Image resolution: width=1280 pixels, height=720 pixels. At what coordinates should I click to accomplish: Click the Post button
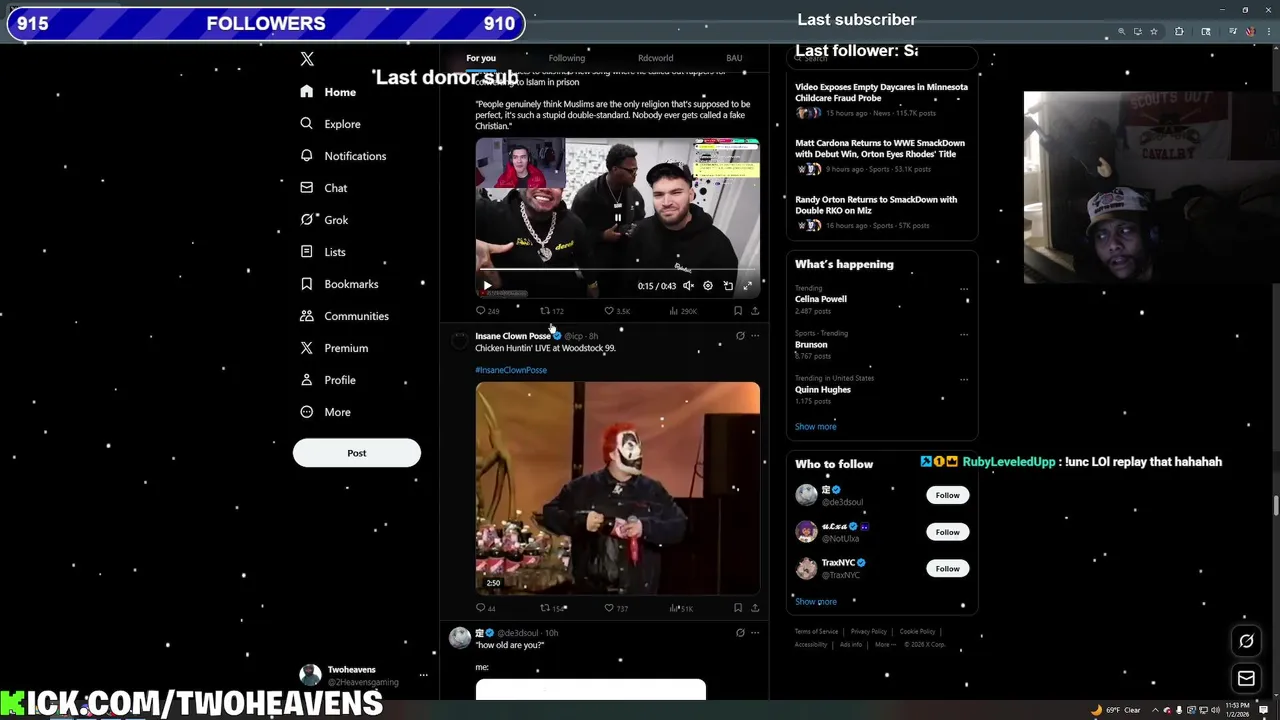tap(357, 453)
